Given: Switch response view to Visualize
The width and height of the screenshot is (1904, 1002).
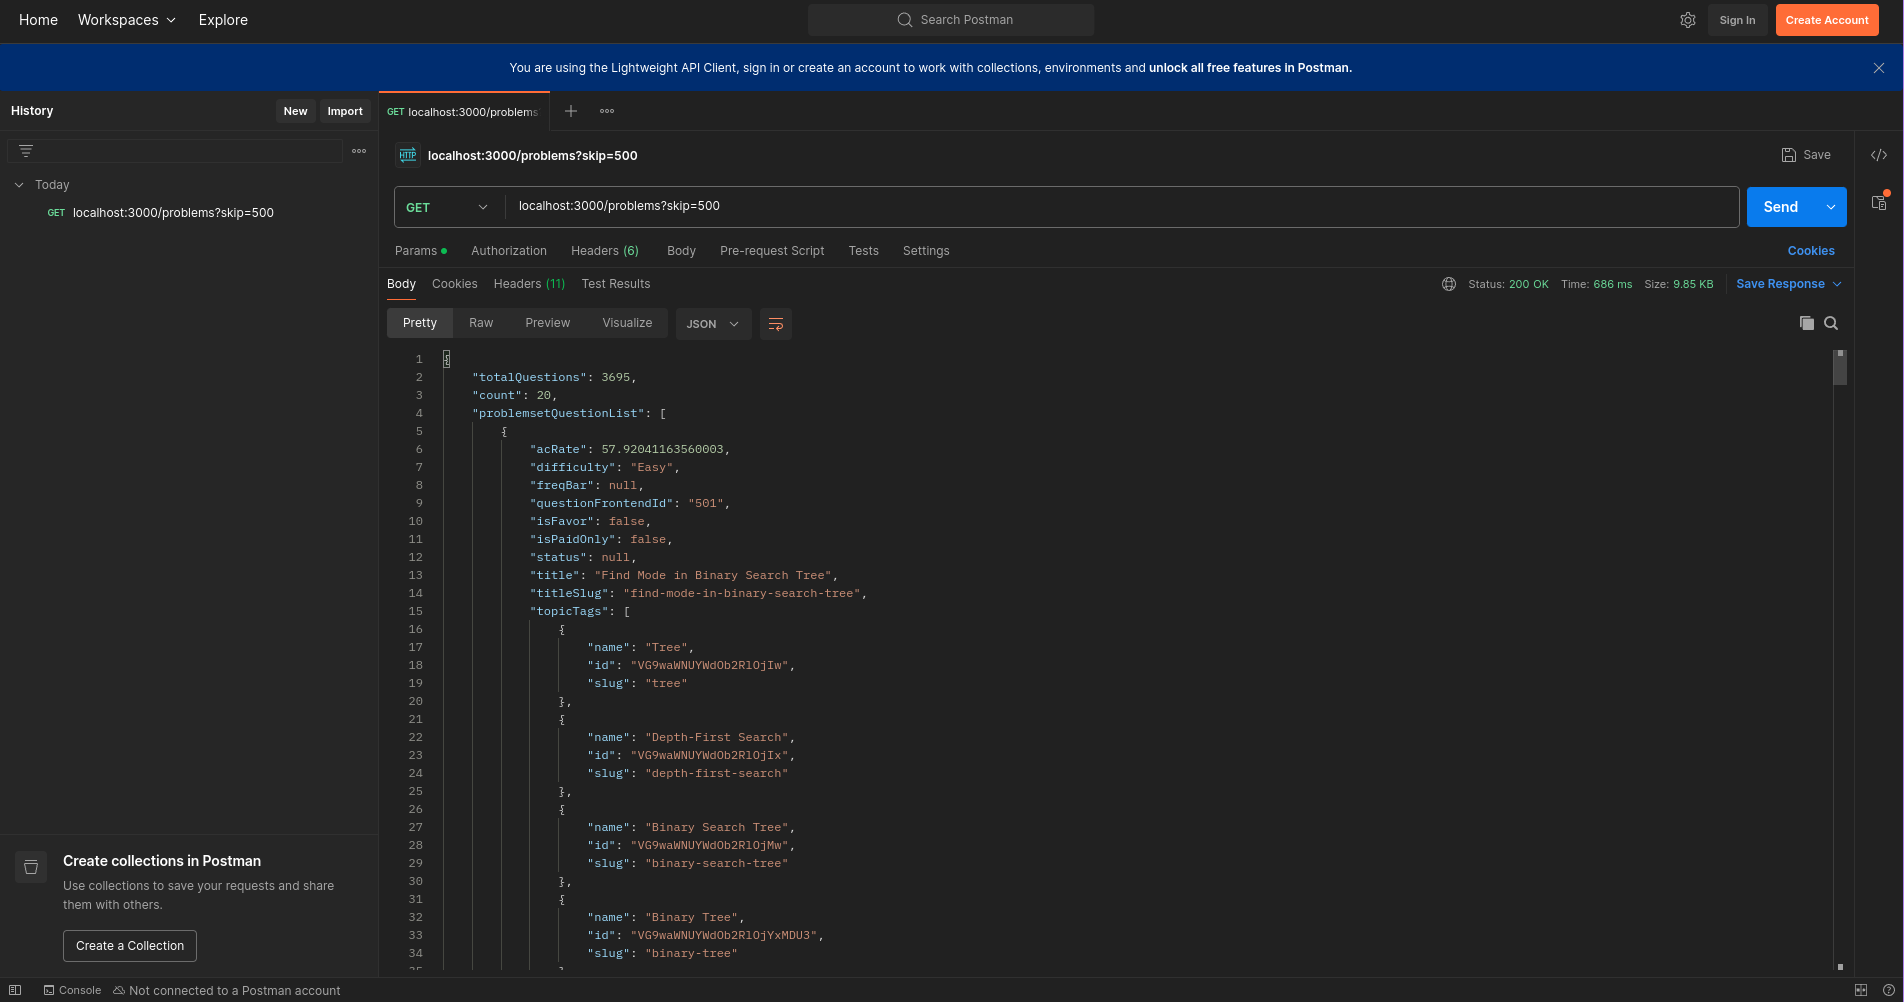Looking at the screenshot, I should click(627, 323).
